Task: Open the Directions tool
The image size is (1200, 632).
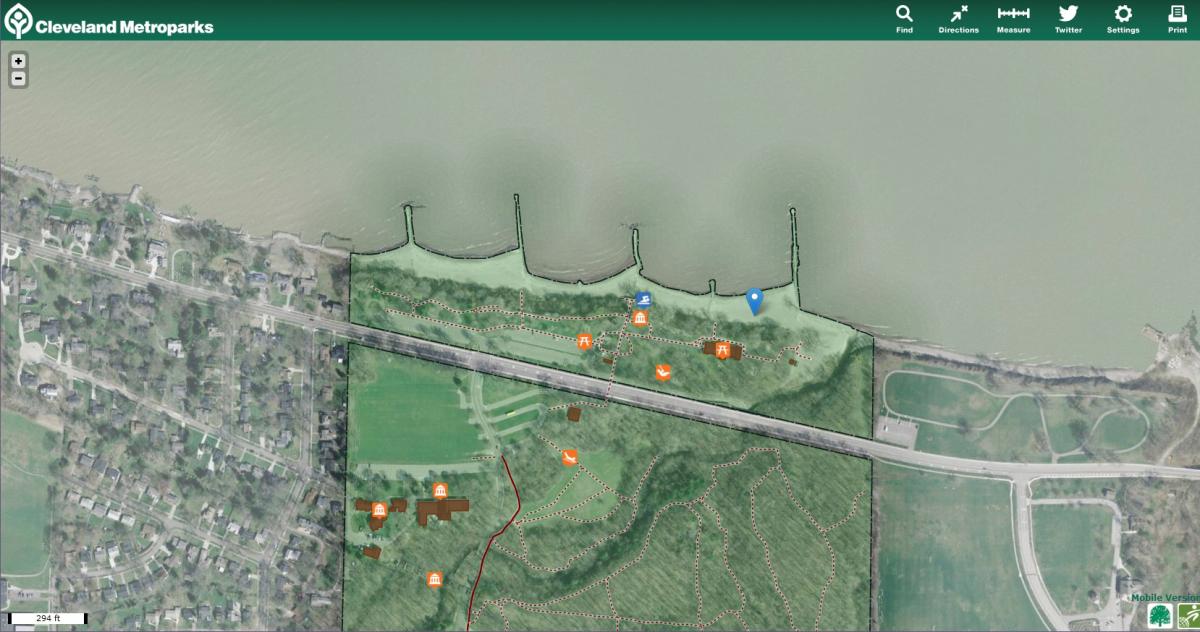Action: coord(958,19)
